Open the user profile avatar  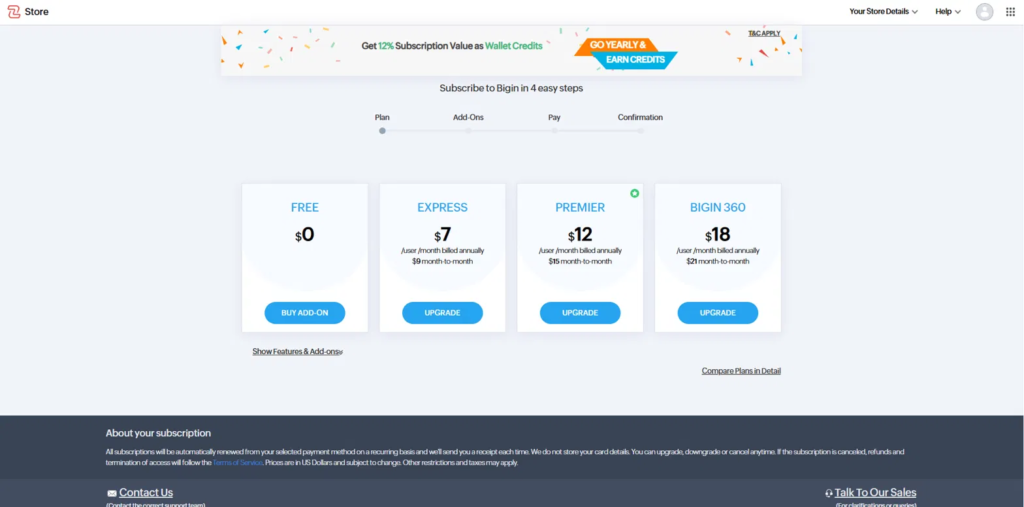pyautogui.click(x=984, y=11)
